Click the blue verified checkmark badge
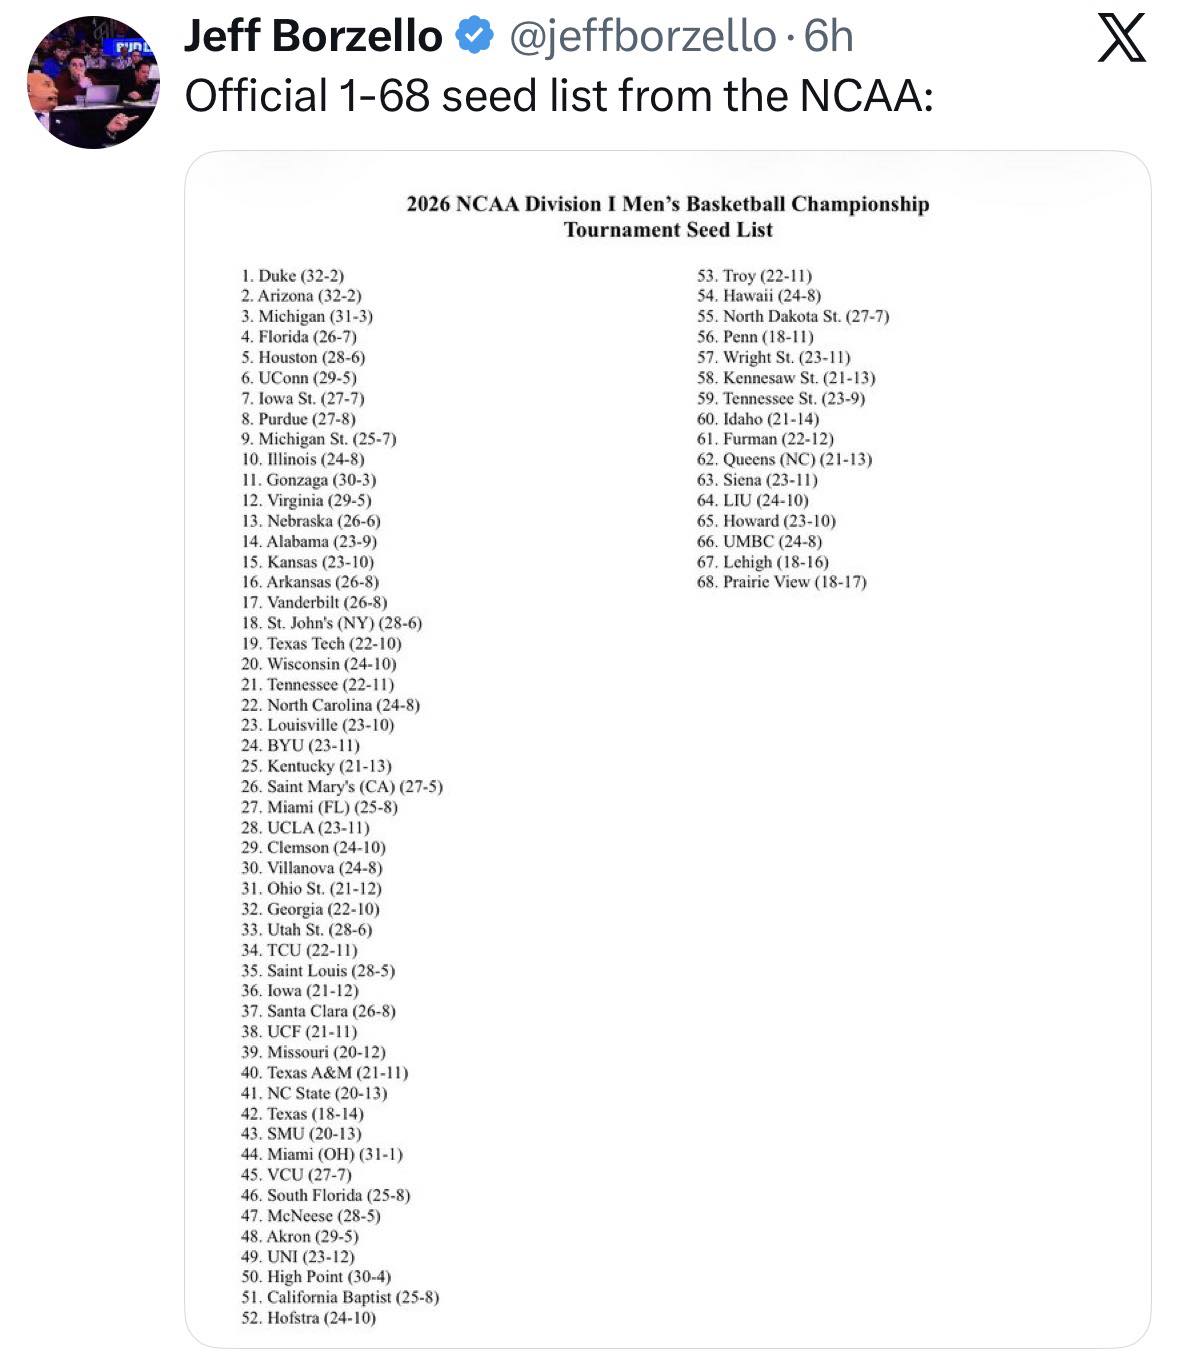The image size is (1179, 1359). pyautogui.click(x=474, y=37)
